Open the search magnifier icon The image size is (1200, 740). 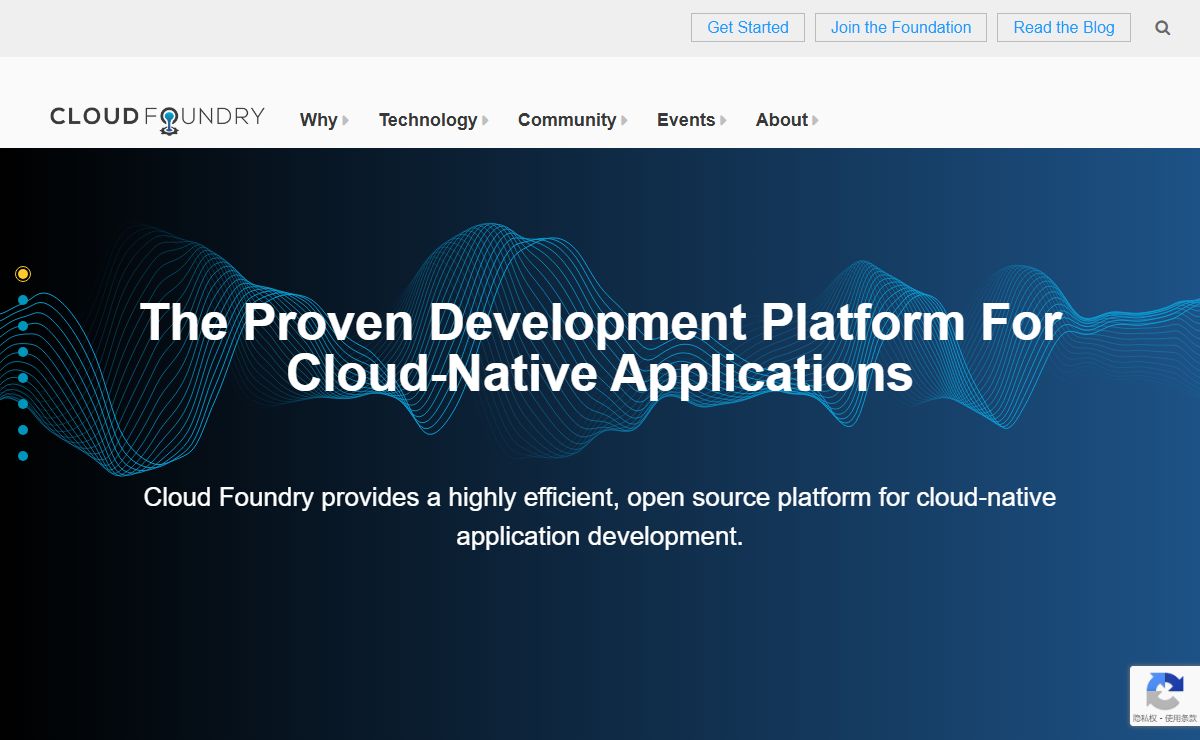tap(1162, 28)
